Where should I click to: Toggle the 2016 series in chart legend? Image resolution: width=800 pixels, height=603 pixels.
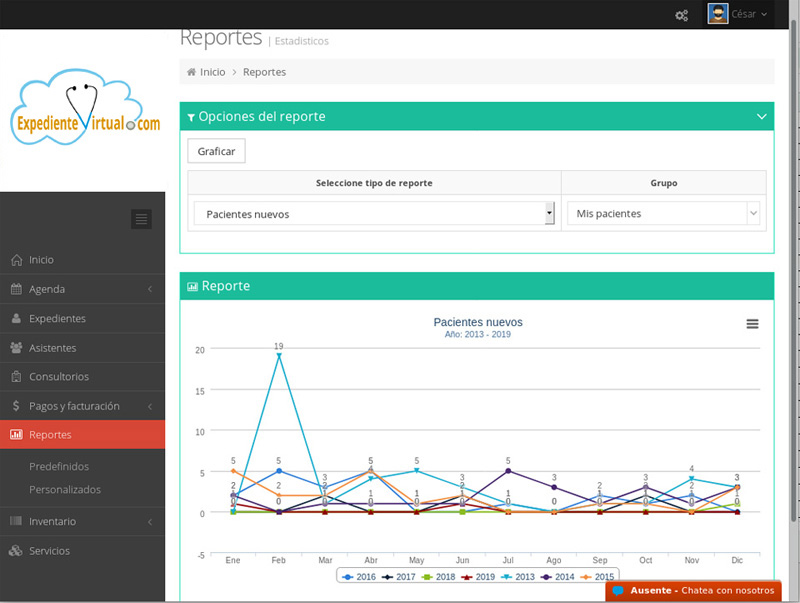click(x=359, y=576)
